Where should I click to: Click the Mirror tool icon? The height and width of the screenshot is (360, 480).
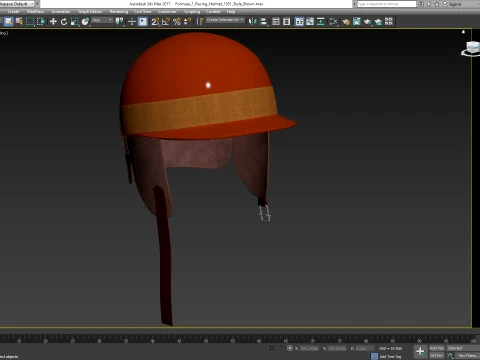[x=252, y=22]
